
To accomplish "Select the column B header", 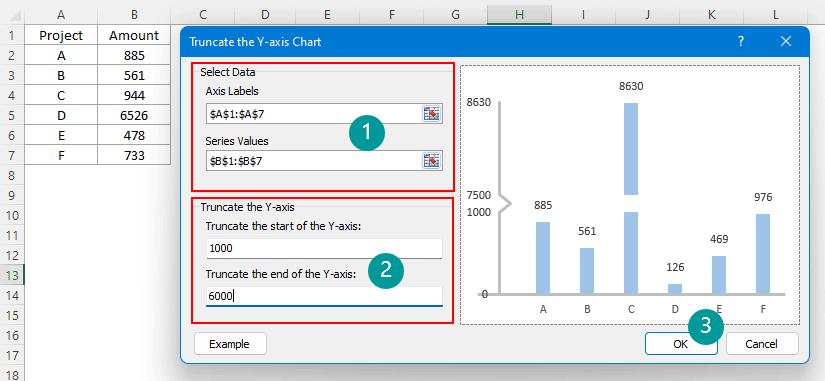I will [134, 15].
